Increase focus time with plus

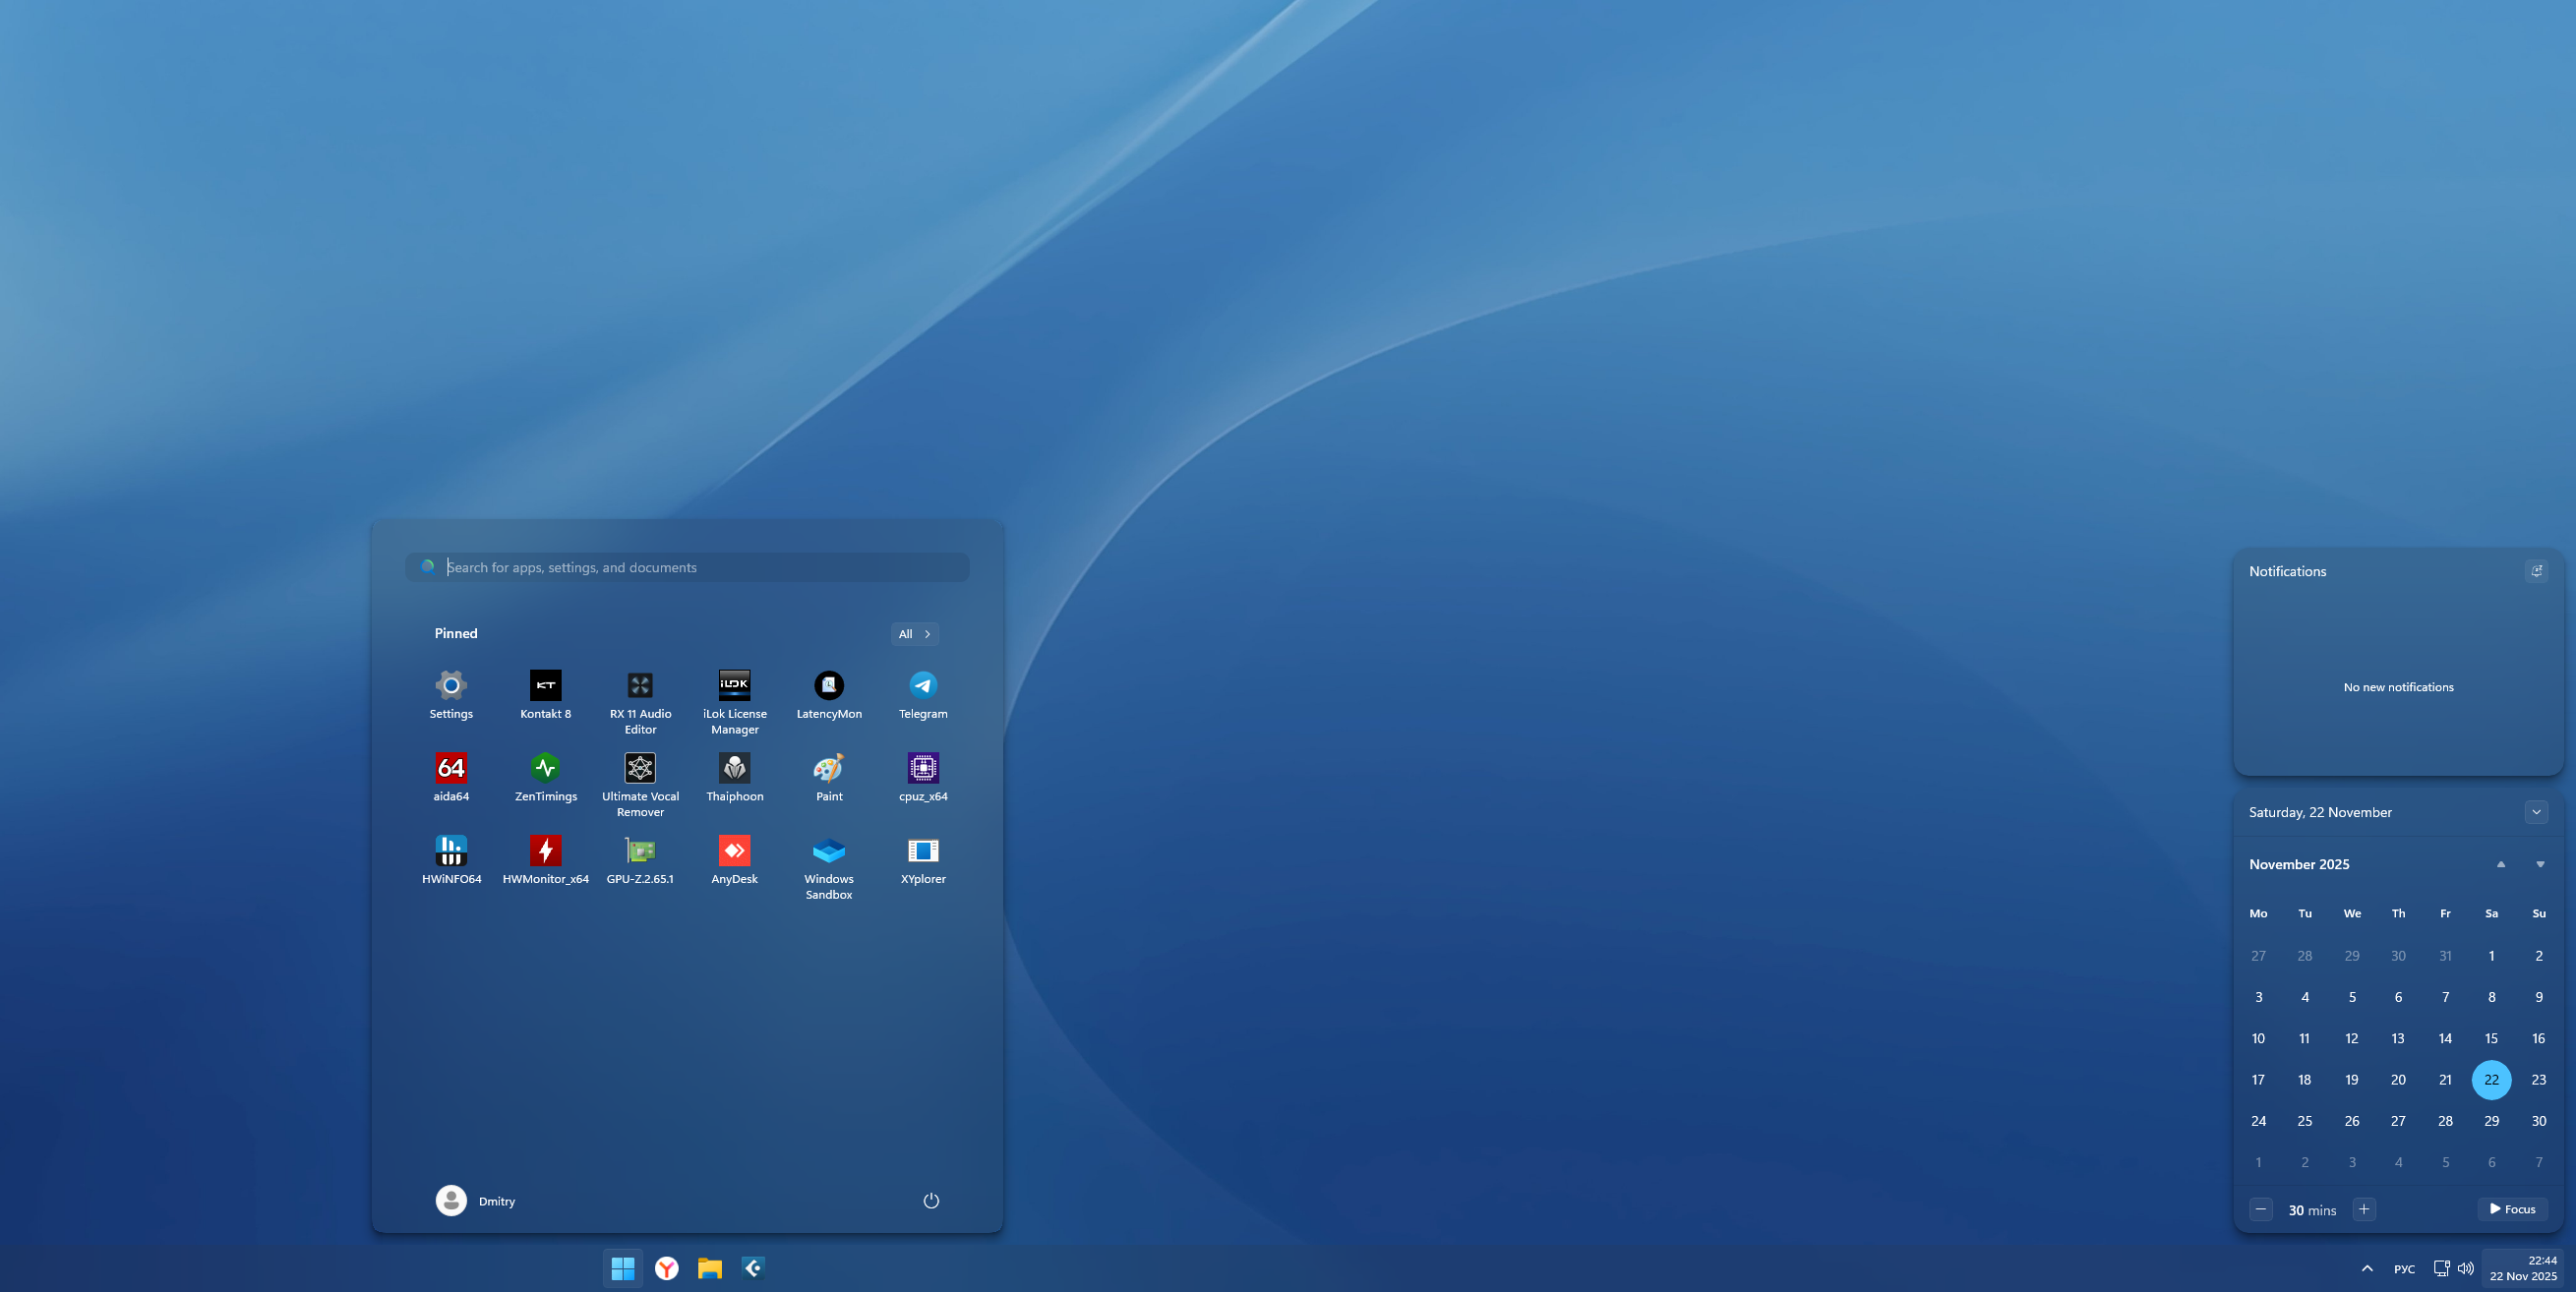pyautogui.click(x=2364, y=1209)
